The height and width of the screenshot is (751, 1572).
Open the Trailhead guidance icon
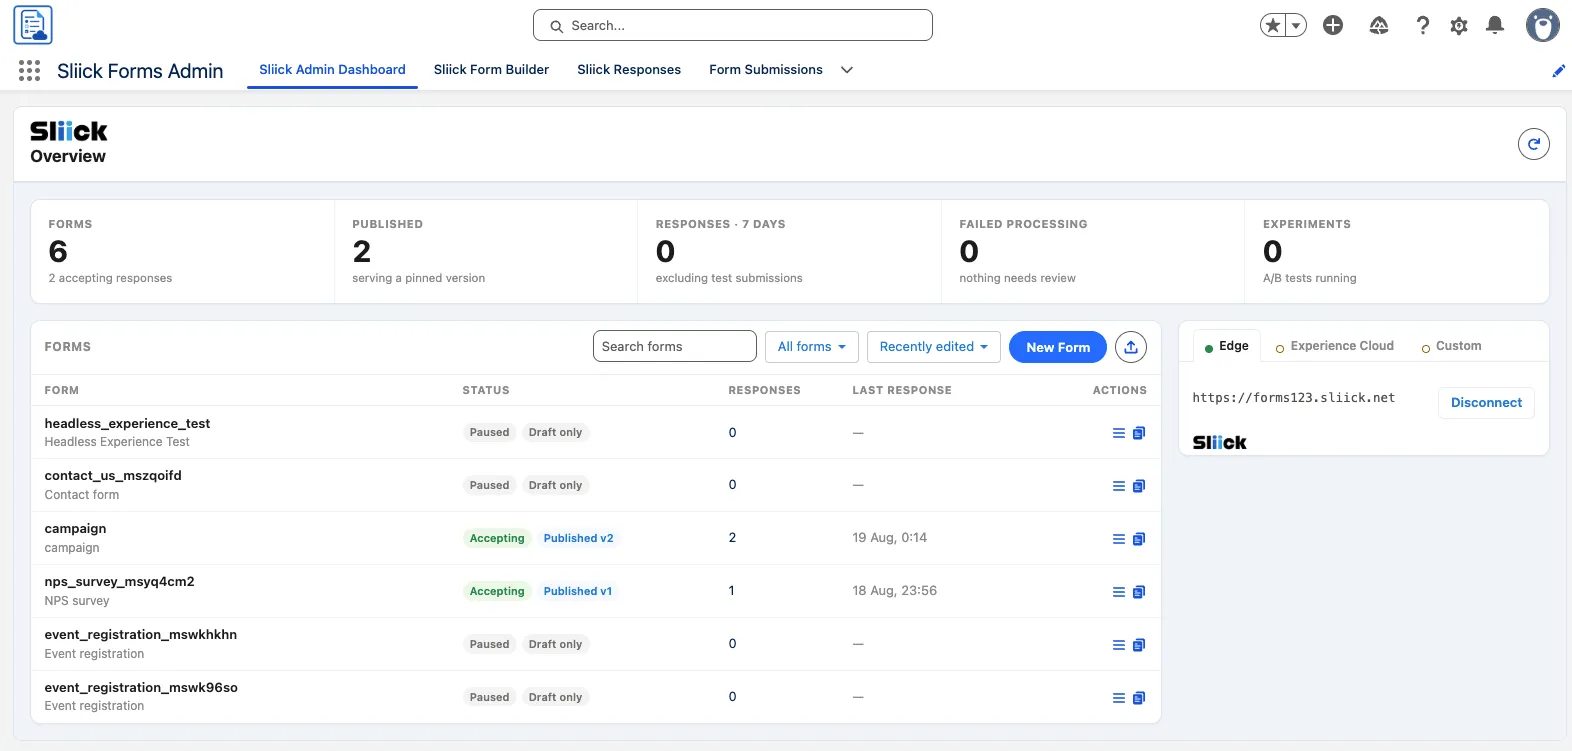(x=1379, y=25)
